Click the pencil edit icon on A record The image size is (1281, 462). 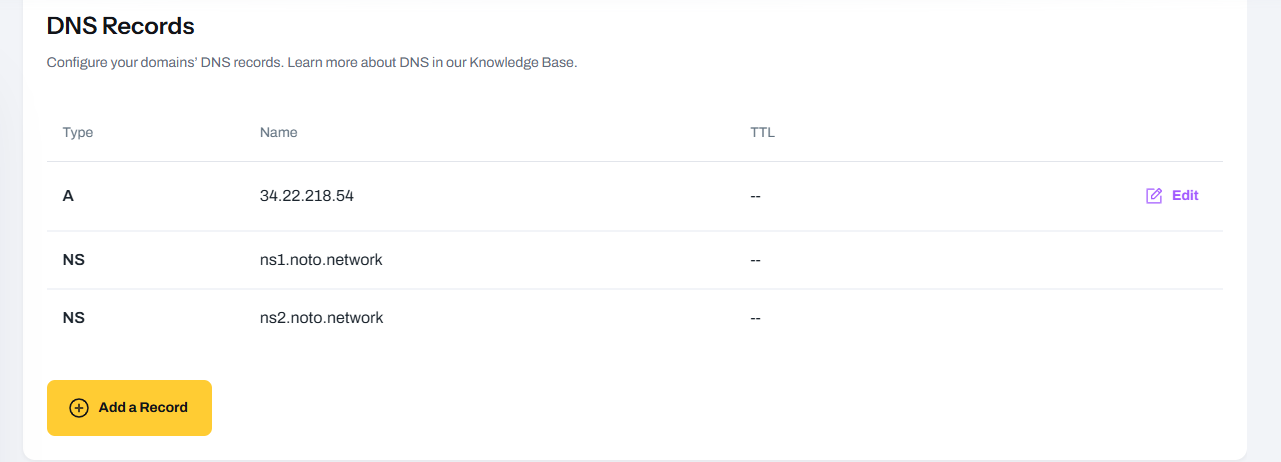[1154, 196]
